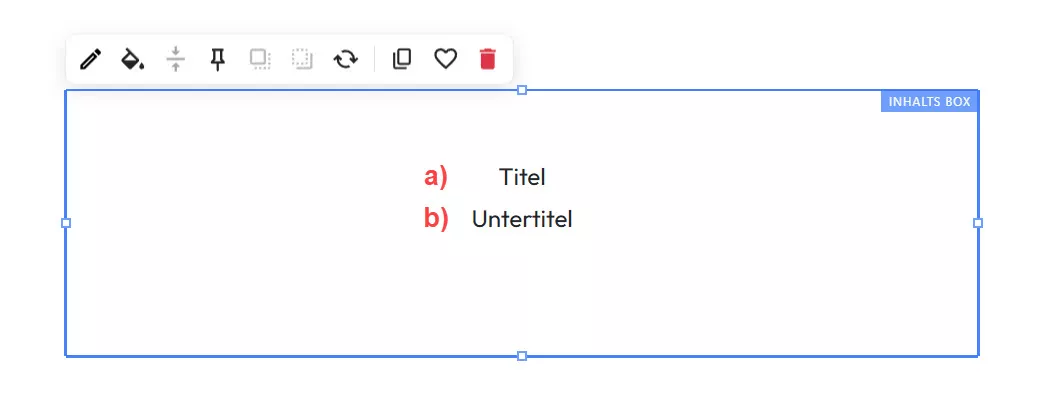Click the INHALTS BOX label tag
Viewport: 1054px width, 410px height.
(x=929, y=102)
